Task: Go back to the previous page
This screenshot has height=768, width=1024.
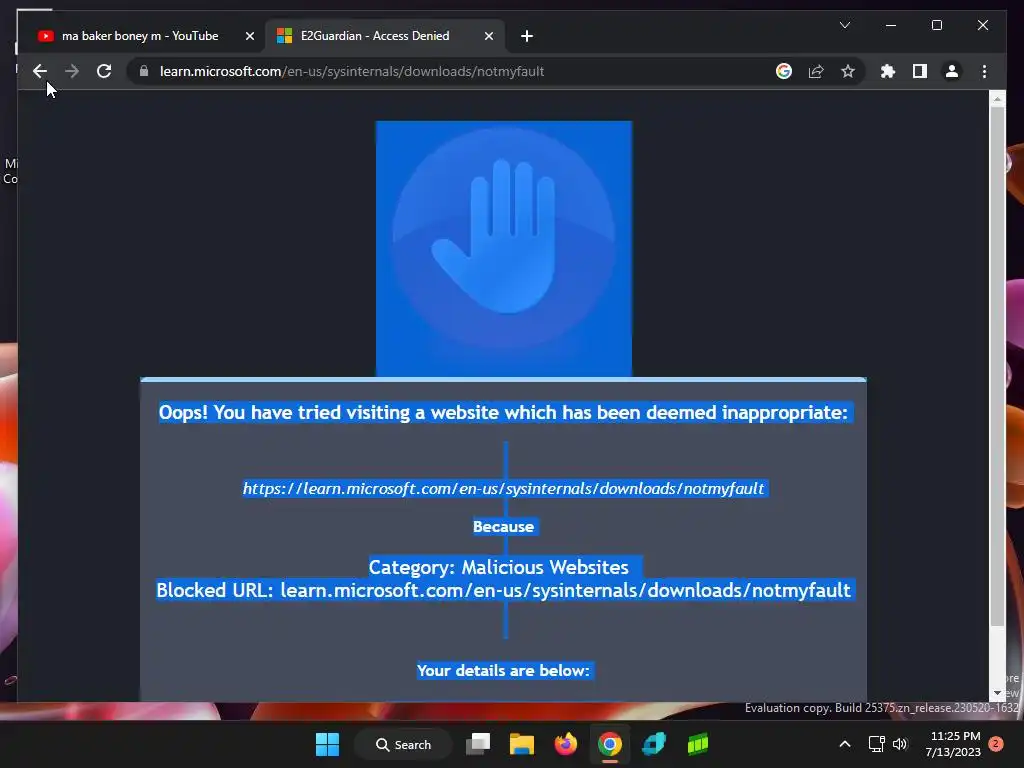Action: [40, 71]
